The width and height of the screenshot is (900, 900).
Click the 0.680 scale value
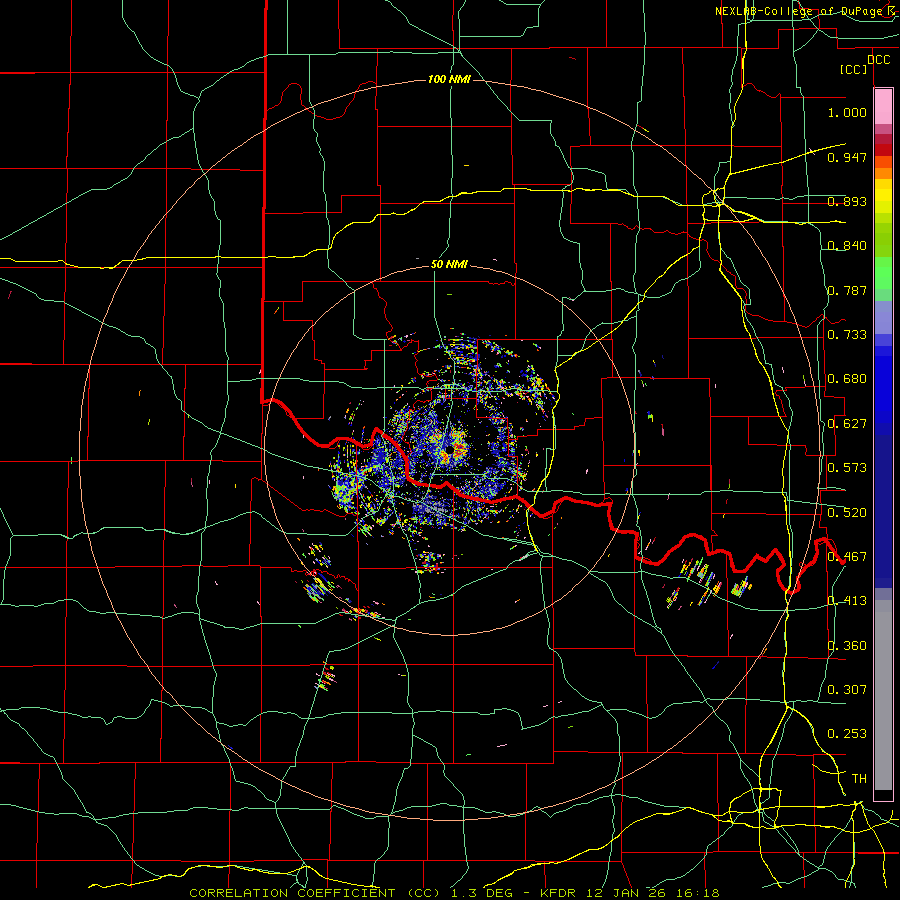(x=847, y=379)
